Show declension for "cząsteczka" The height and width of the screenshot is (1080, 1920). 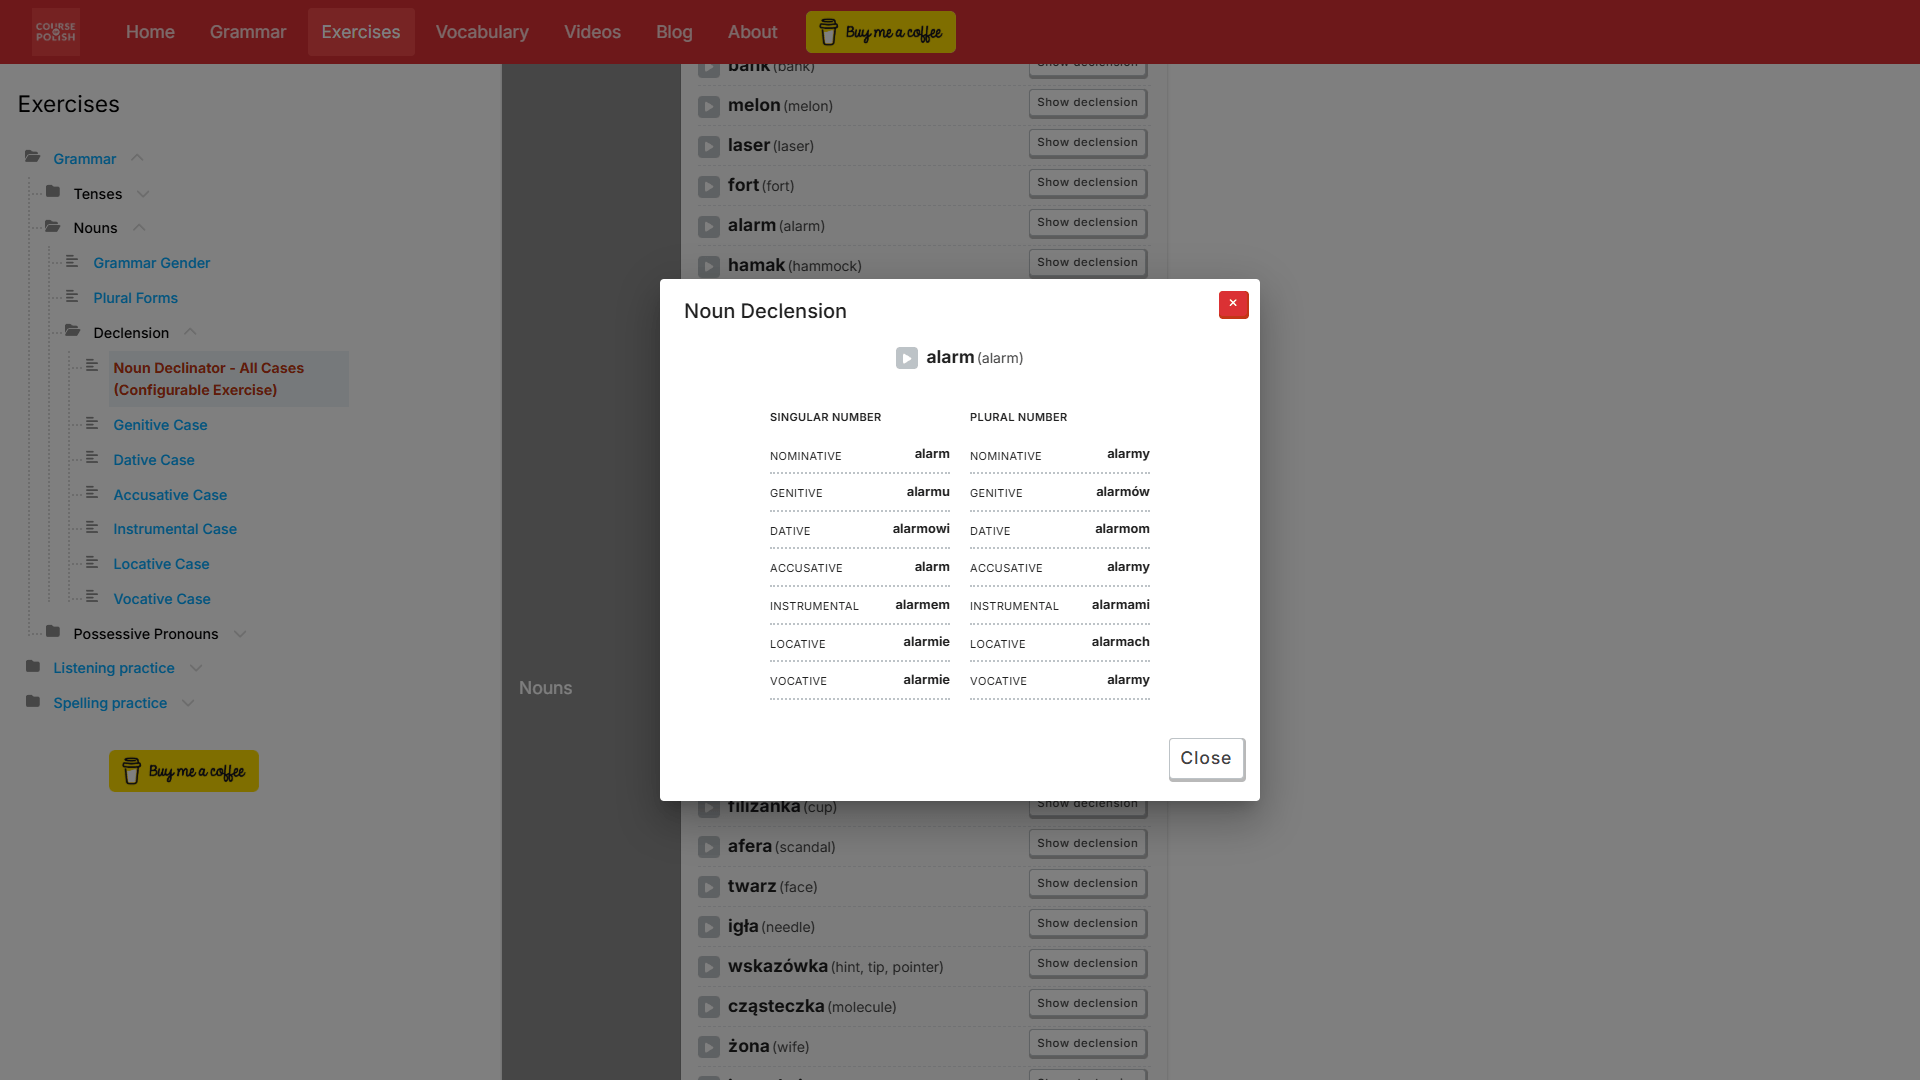(x=1087, y=1003)
